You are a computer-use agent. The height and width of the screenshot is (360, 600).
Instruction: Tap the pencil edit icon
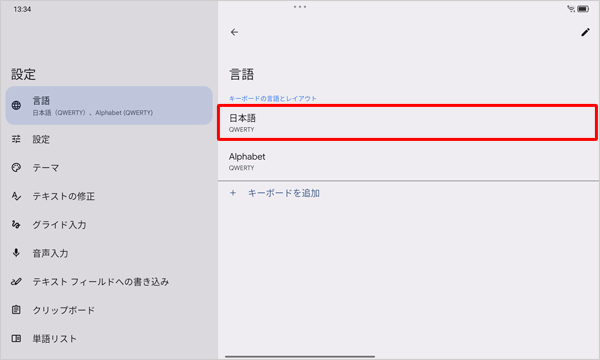585,32
